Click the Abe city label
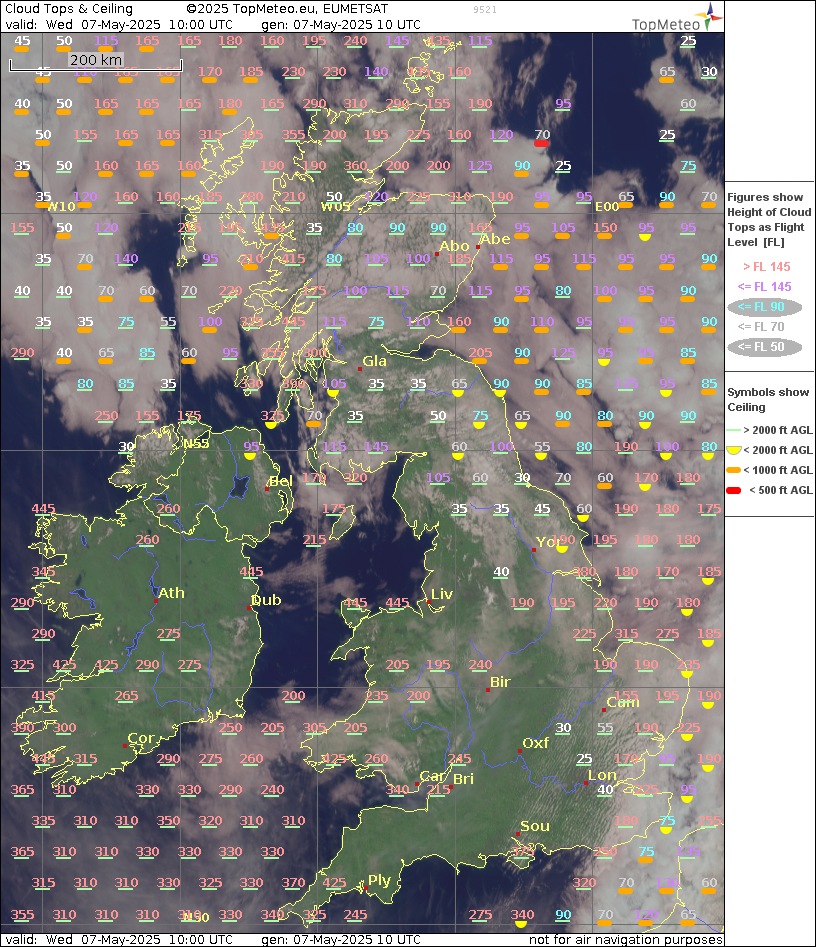 pos(495,239)
